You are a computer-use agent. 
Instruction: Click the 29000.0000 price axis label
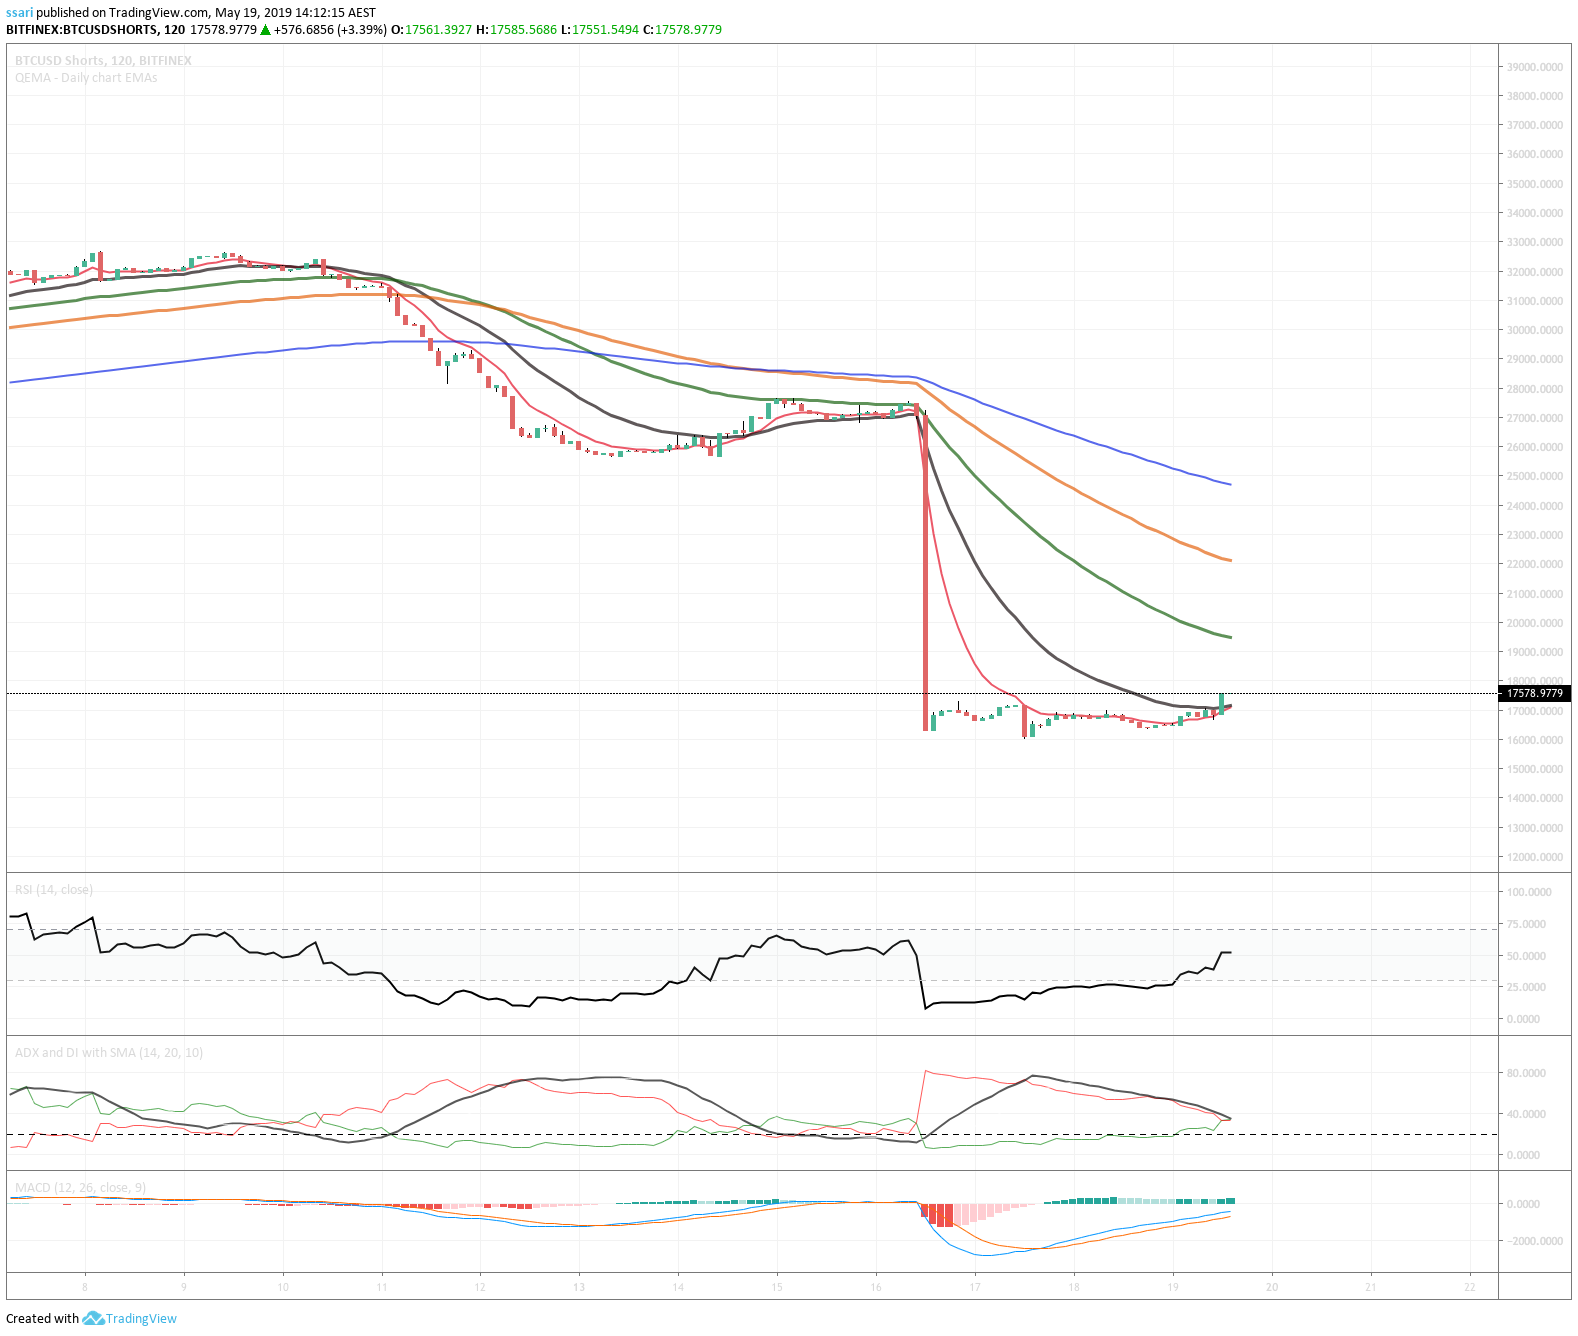1535,359
